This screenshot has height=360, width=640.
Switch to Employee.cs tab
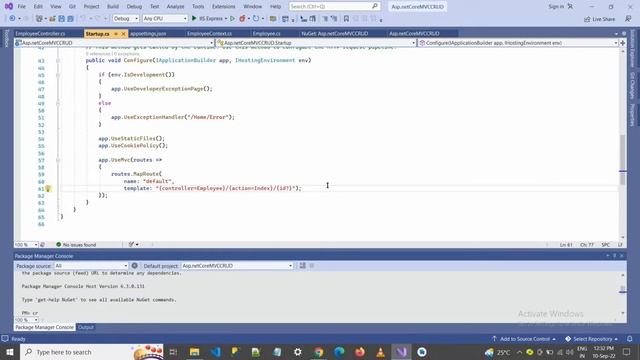coord(267,33)
